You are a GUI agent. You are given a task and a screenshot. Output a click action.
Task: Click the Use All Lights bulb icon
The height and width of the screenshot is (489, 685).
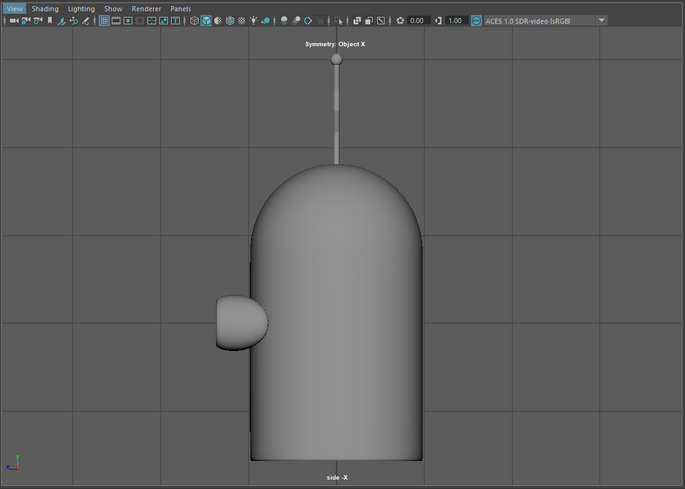tap(254, 21)
